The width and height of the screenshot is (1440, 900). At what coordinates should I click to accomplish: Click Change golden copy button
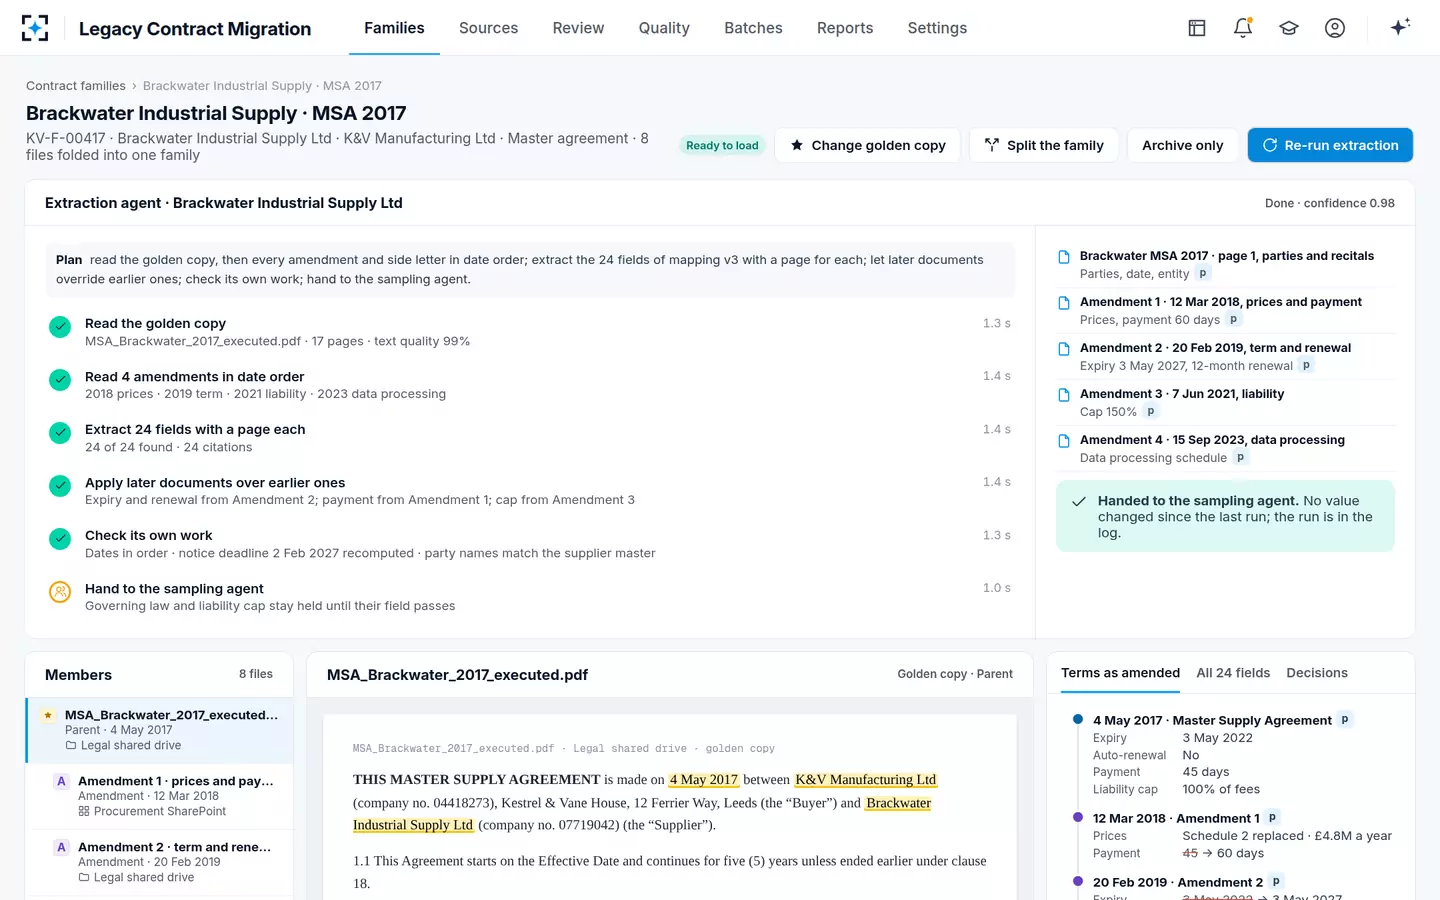tap(867, 145)
